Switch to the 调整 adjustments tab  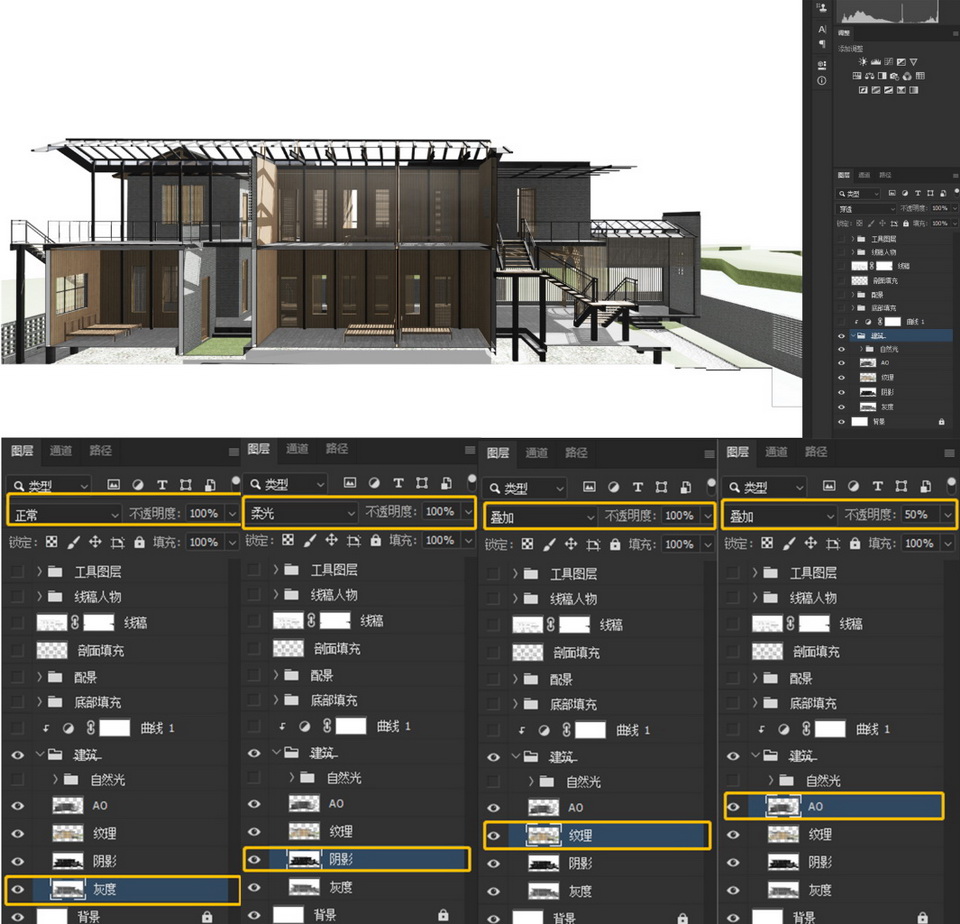coord(845,33)
